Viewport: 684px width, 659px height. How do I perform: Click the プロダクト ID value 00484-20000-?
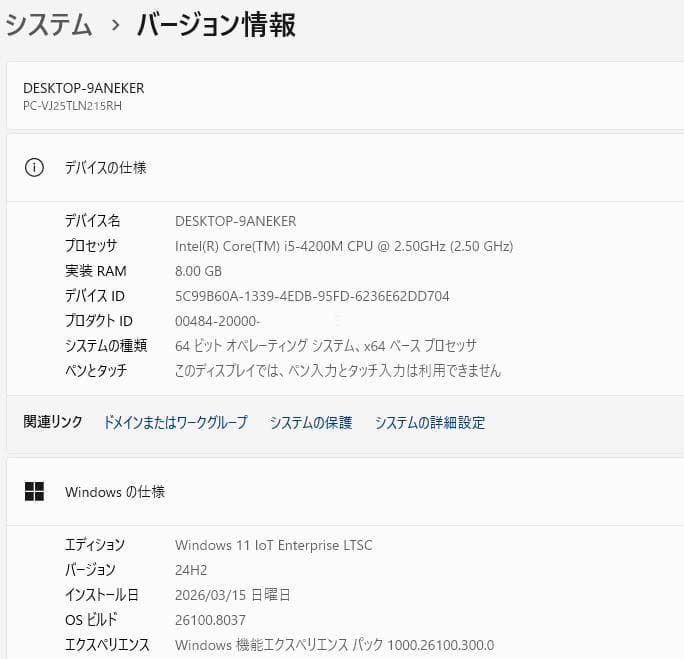point(217,321)
